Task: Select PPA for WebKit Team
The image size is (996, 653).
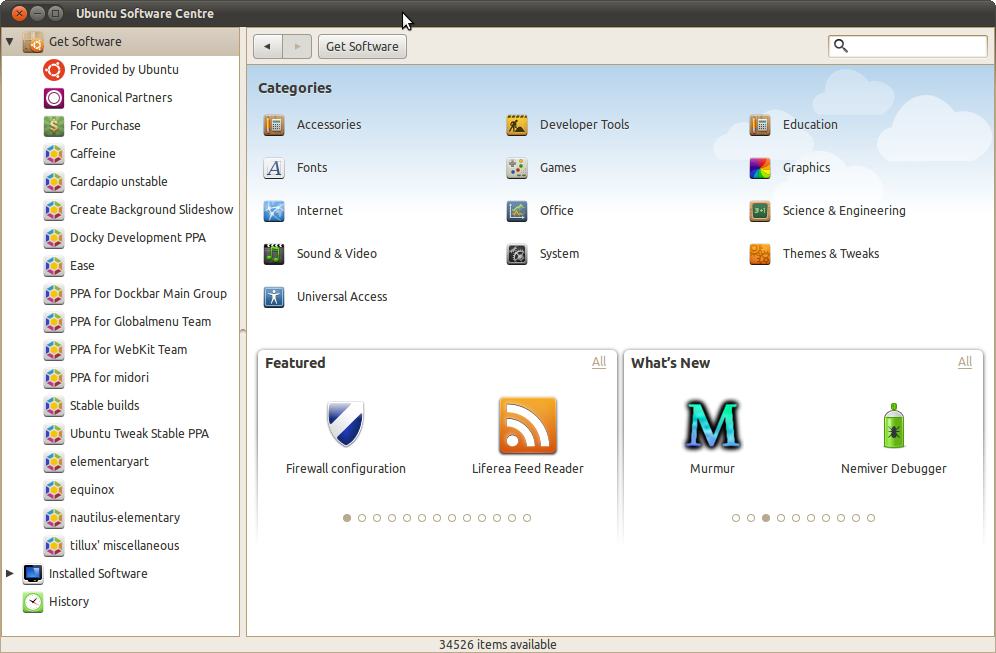Action: pos(121,349)
